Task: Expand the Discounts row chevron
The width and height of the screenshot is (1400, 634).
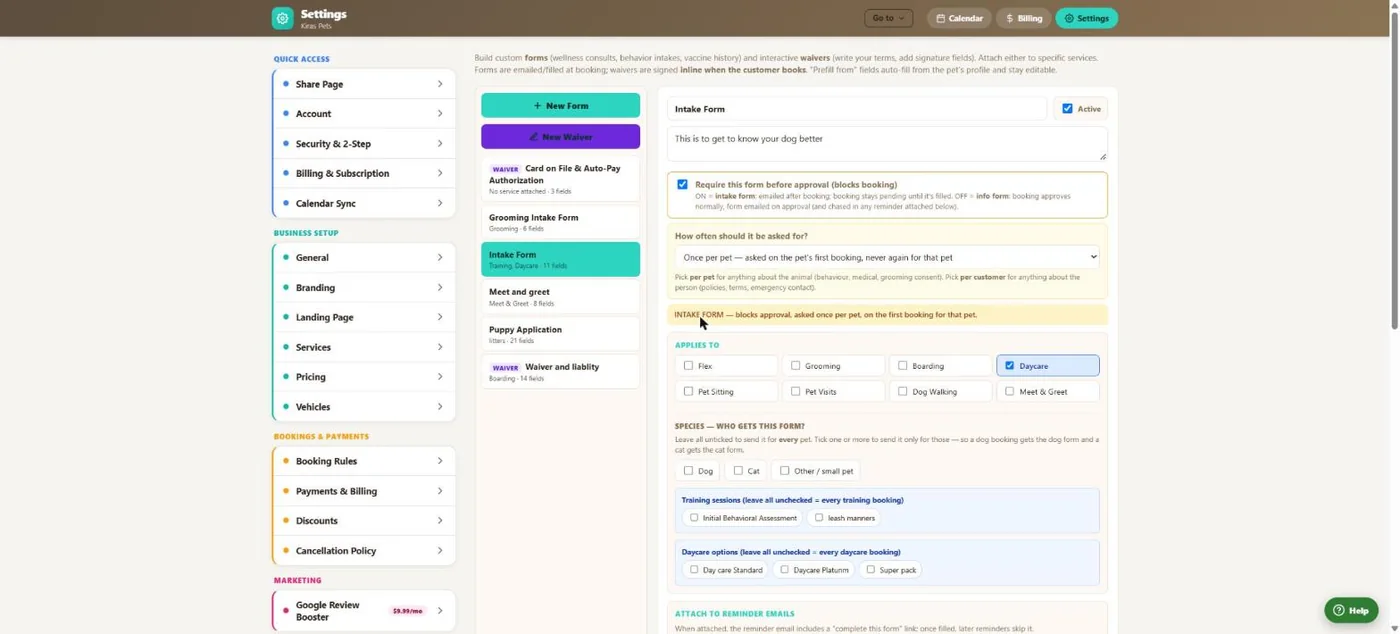Action: click(440, 521)
